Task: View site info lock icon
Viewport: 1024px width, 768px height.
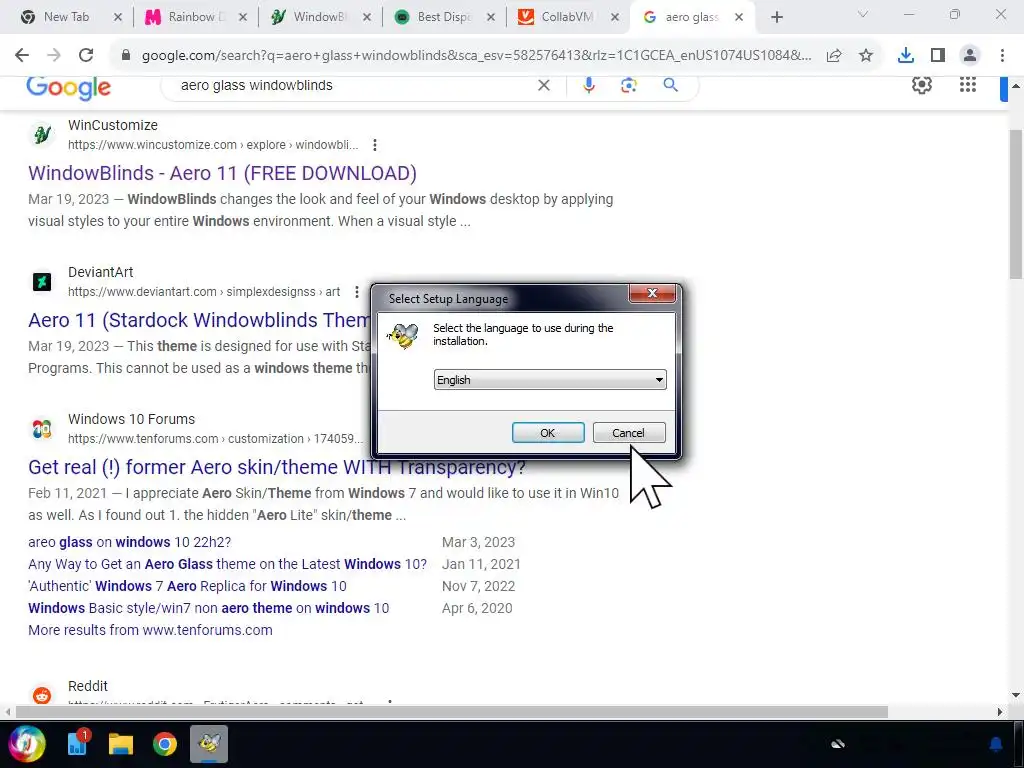Action: point(126,56)
